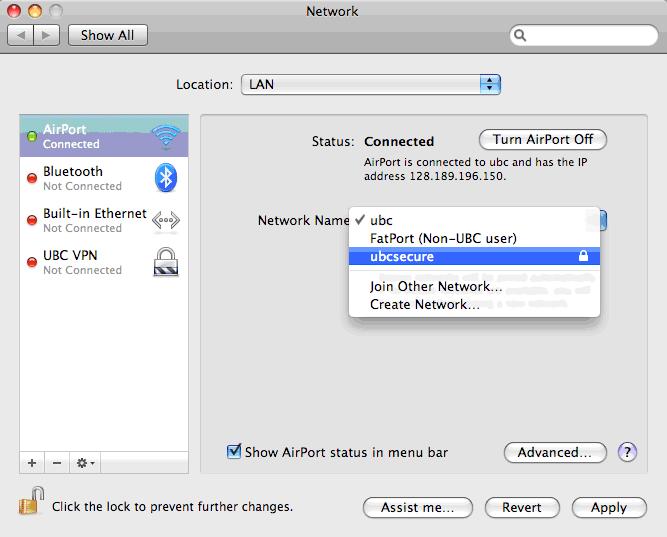The width and height of the screenshot is (667, 537).
Task: Open the Location dropdown
Action: (371, 84)
